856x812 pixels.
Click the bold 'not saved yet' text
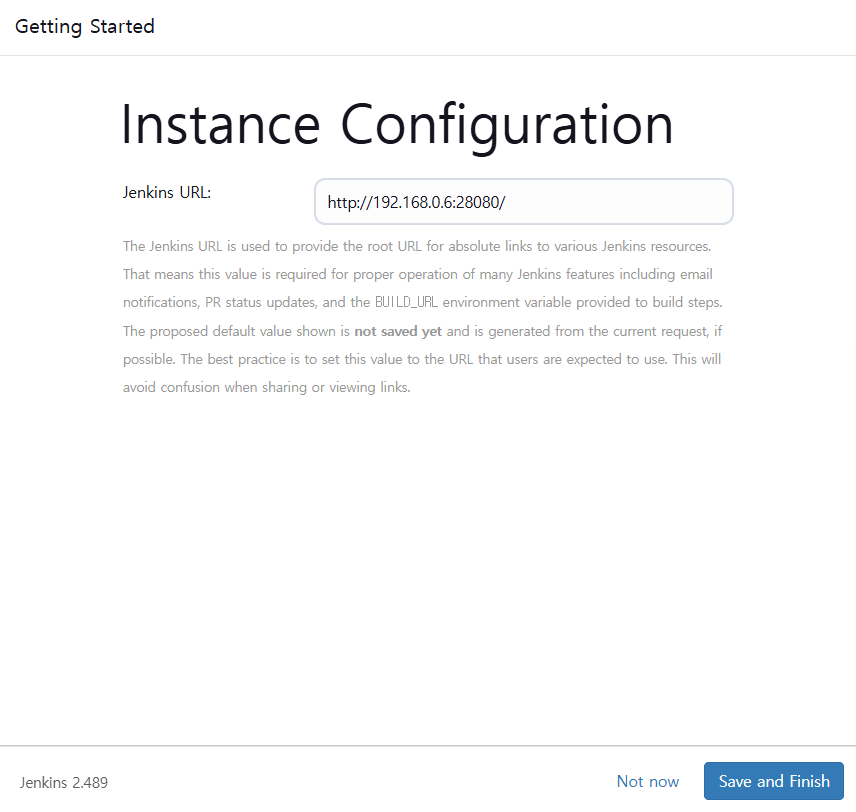398,331
